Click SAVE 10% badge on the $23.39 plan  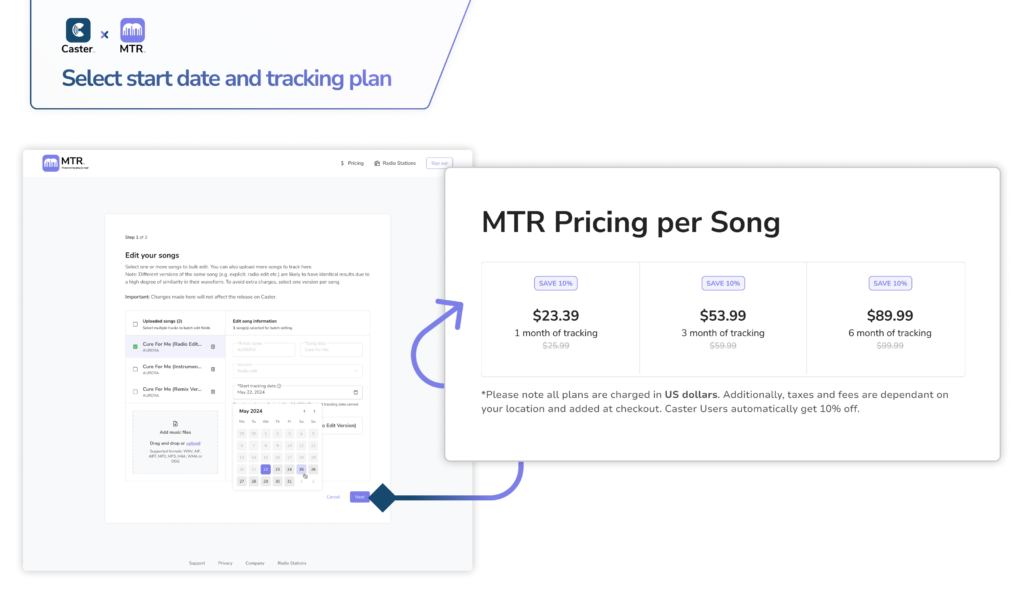tap(556, 283)
